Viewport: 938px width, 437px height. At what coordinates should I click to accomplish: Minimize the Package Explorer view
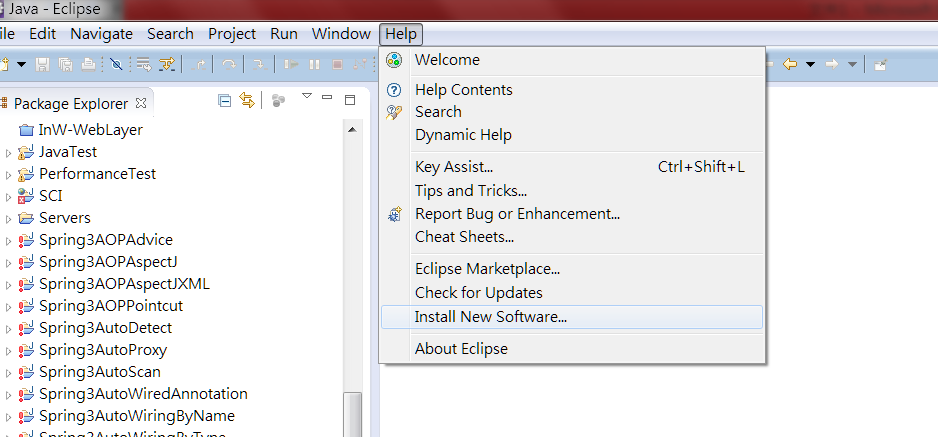point(327,96)
